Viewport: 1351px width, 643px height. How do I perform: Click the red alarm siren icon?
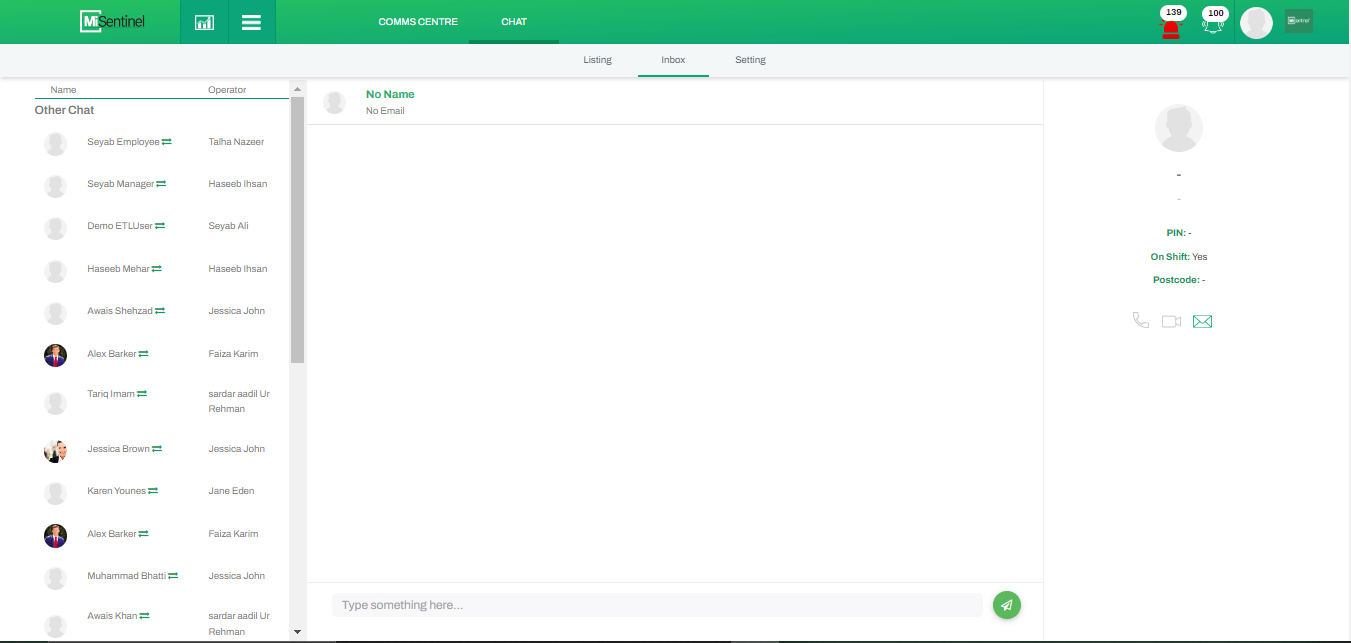[1170, 27]
